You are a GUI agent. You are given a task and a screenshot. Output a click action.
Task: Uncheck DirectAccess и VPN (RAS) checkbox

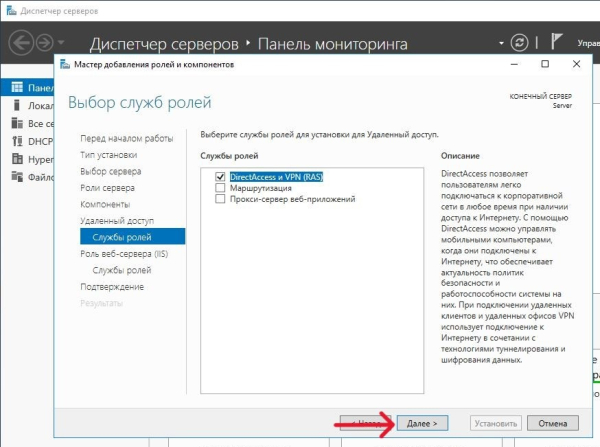[x=220, y=177]
